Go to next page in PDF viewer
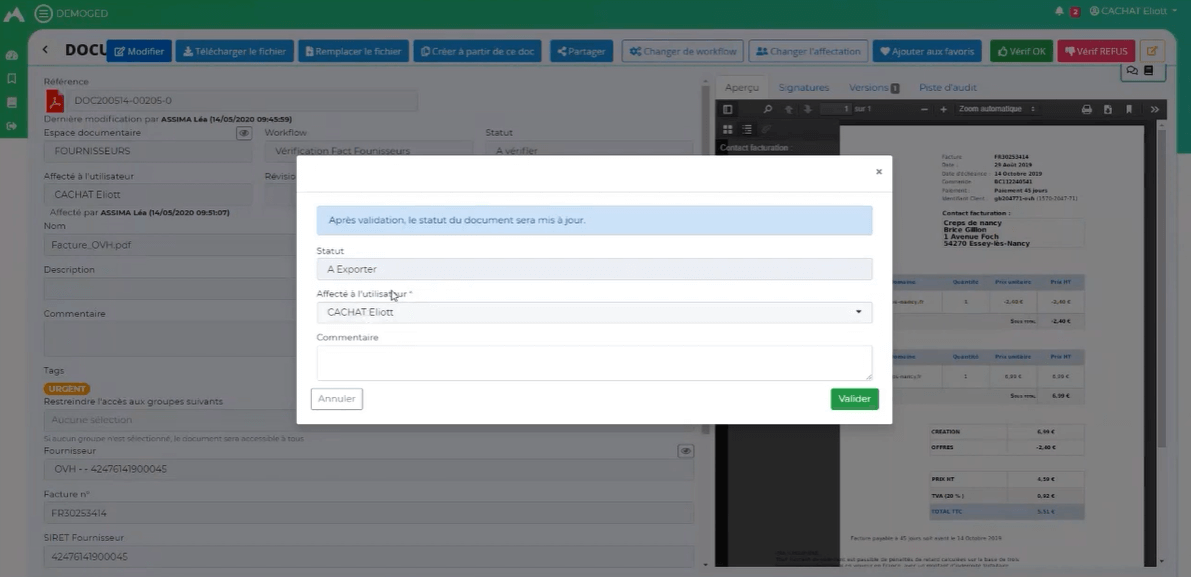The width and height of the screenshot is (1191, 577). click(x=807, y=109)
